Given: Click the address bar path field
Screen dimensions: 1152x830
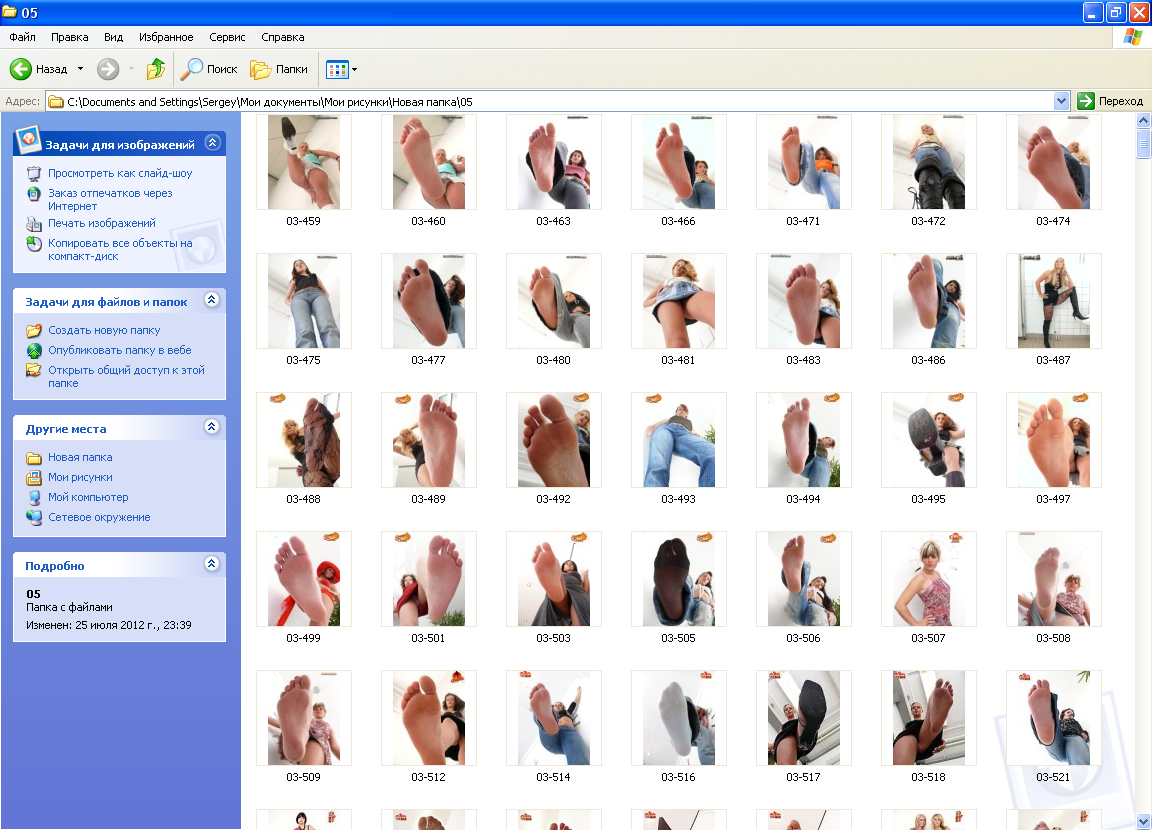Looking at the screenshot, I should click(558, 101).
